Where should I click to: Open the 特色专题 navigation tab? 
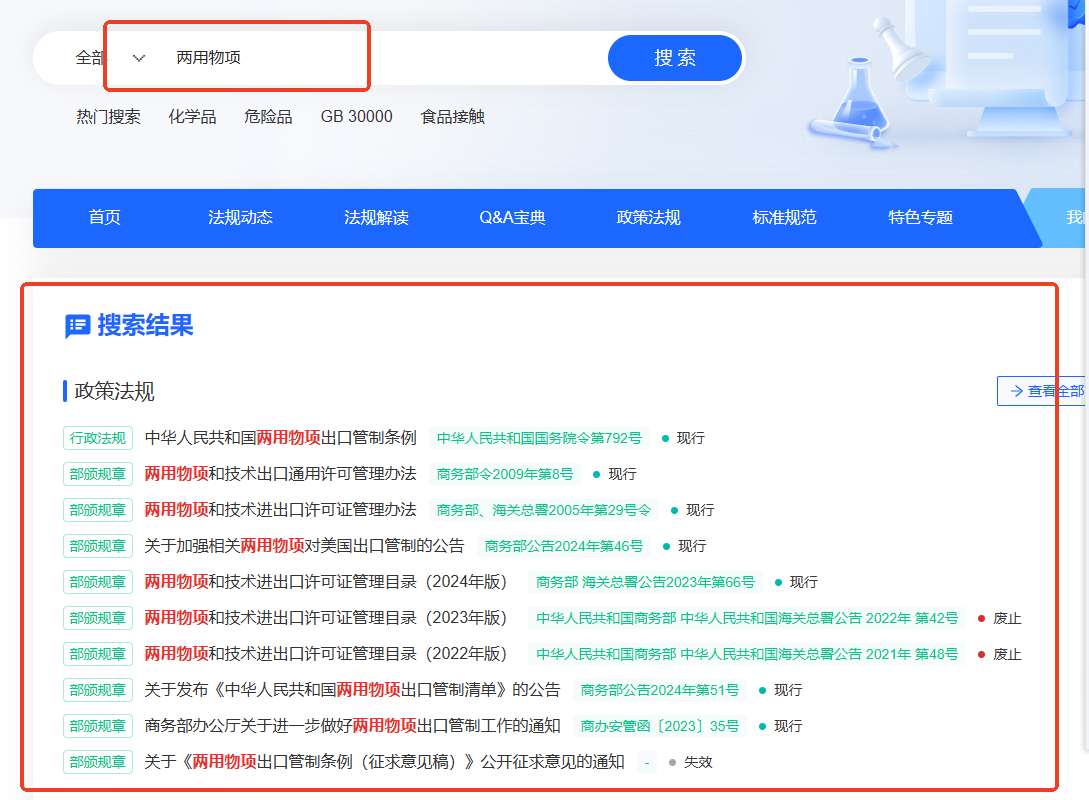pos(920,218)
